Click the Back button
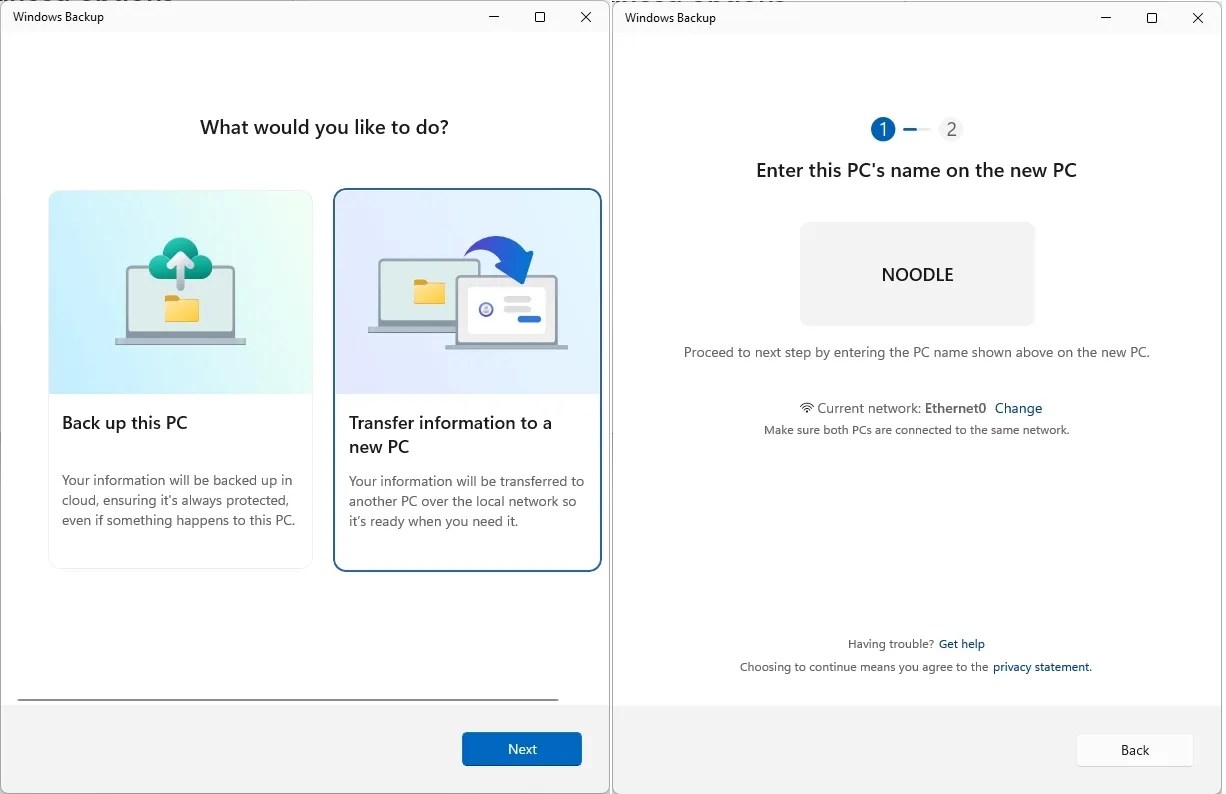Viewport: 1226px width, 794px height. (1134, 750)
